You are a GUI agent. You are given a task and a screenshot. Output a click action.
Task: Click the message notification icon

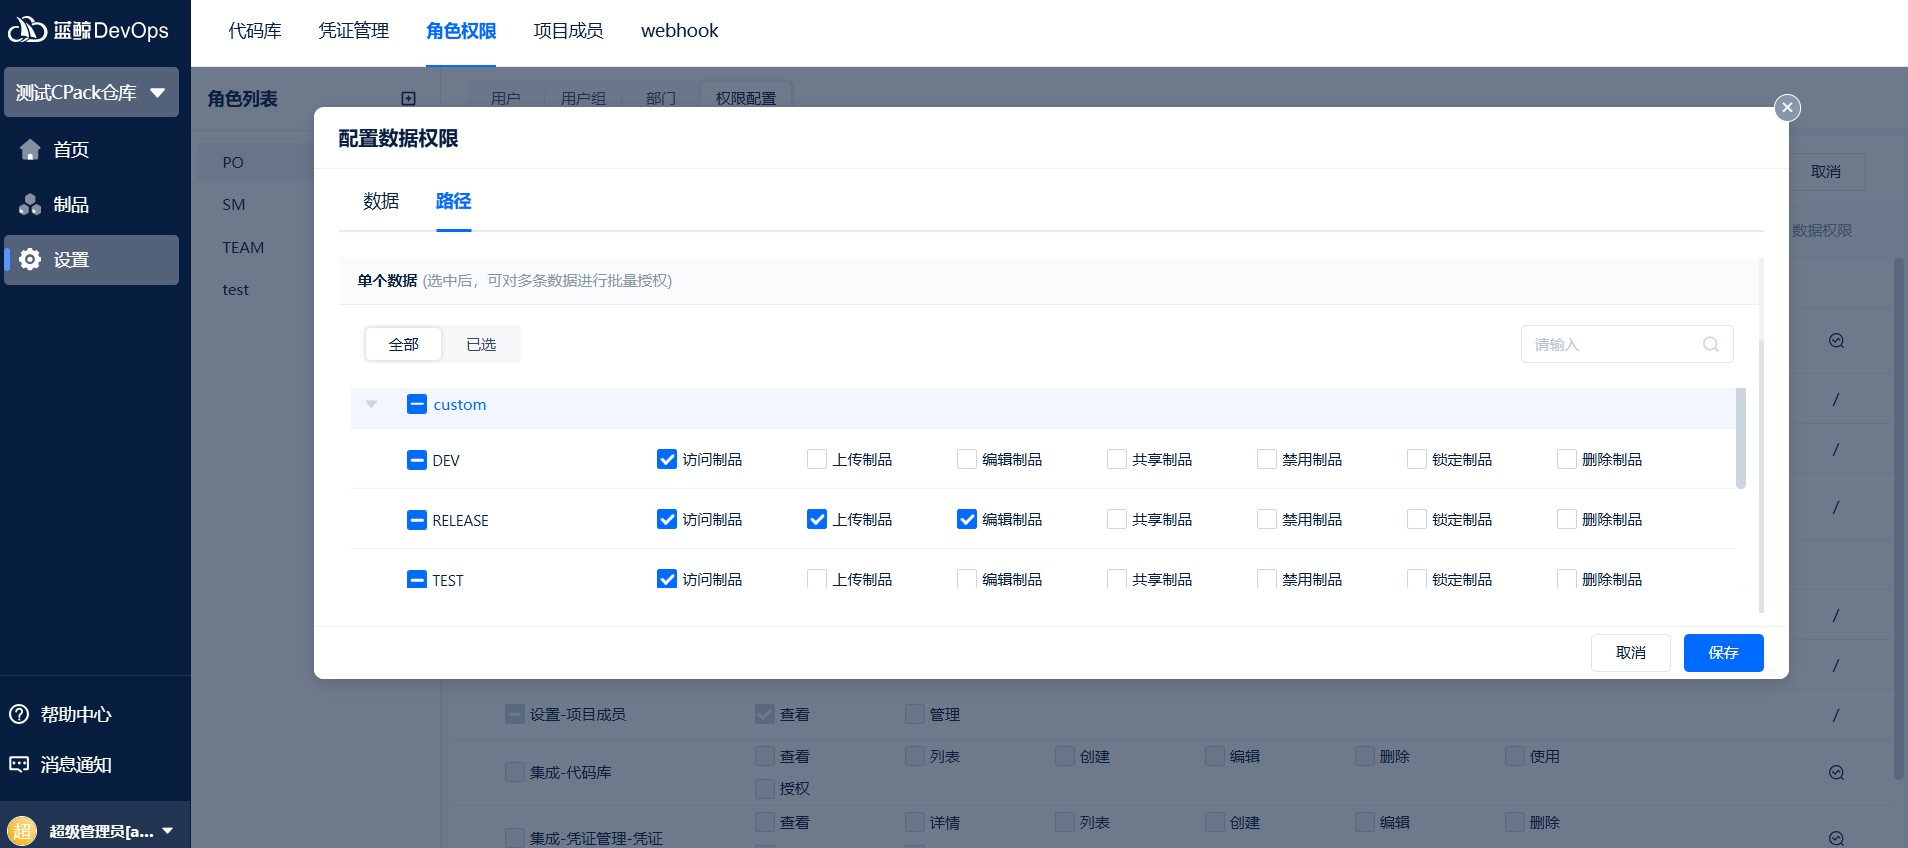click(19, 764)
